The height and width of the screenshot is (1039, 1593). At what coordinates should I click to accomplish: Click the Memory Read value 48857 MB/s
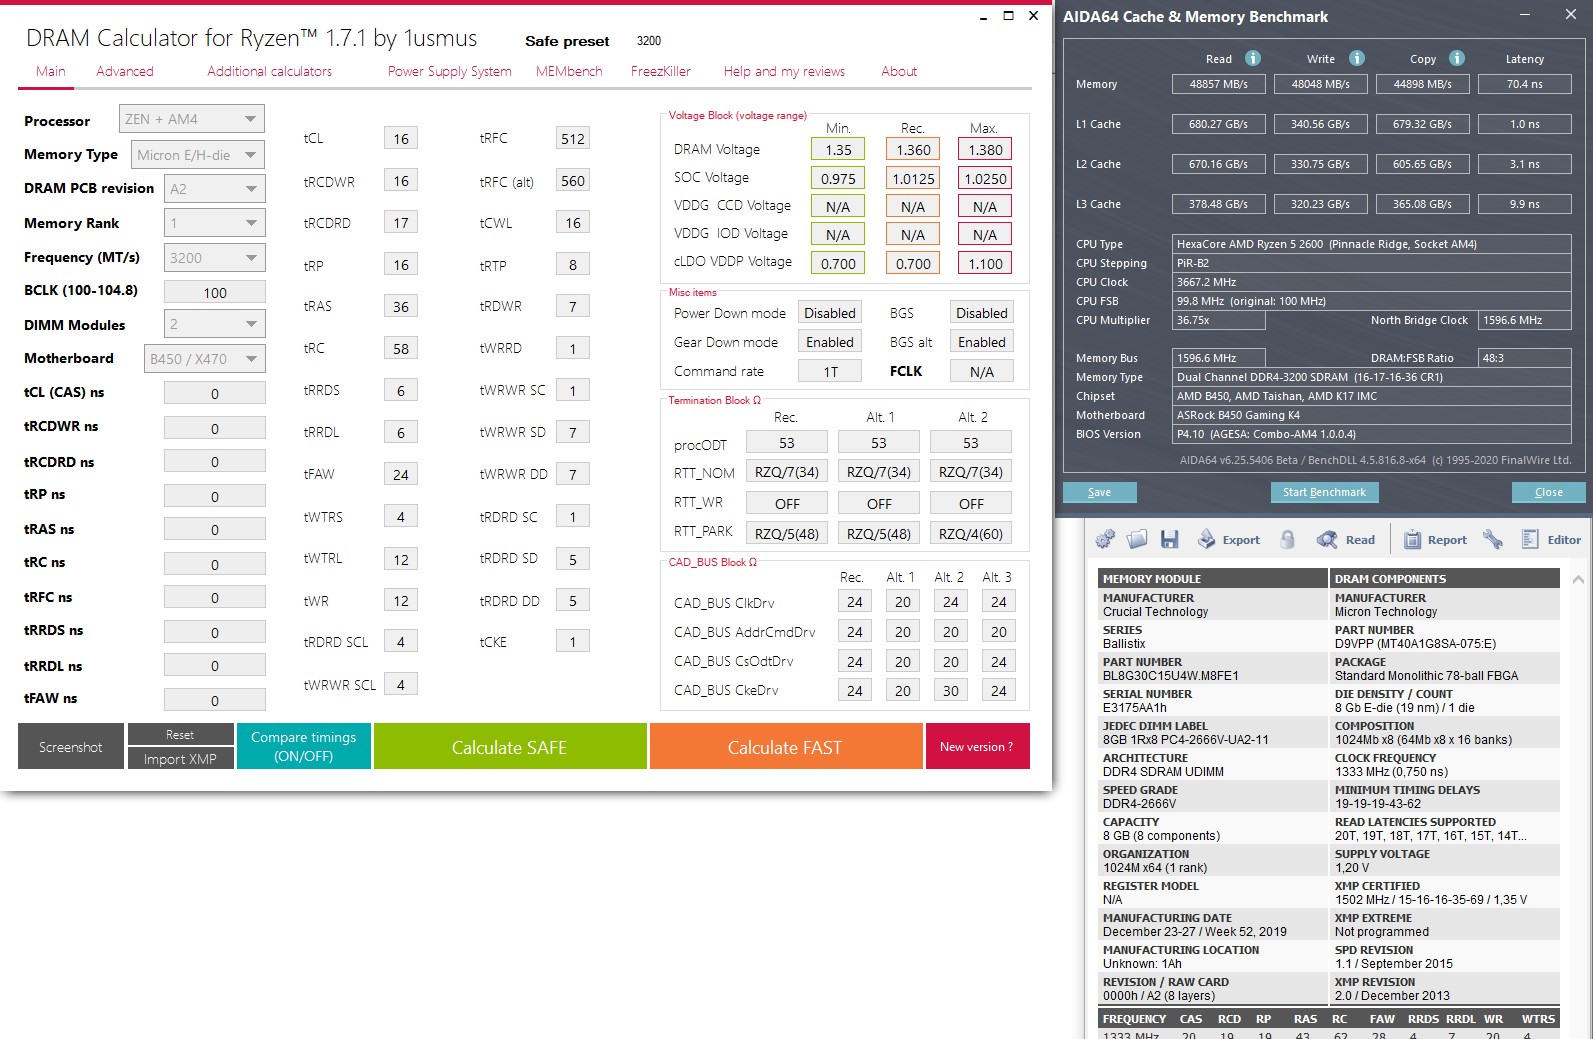click(x=1219, y=84)
